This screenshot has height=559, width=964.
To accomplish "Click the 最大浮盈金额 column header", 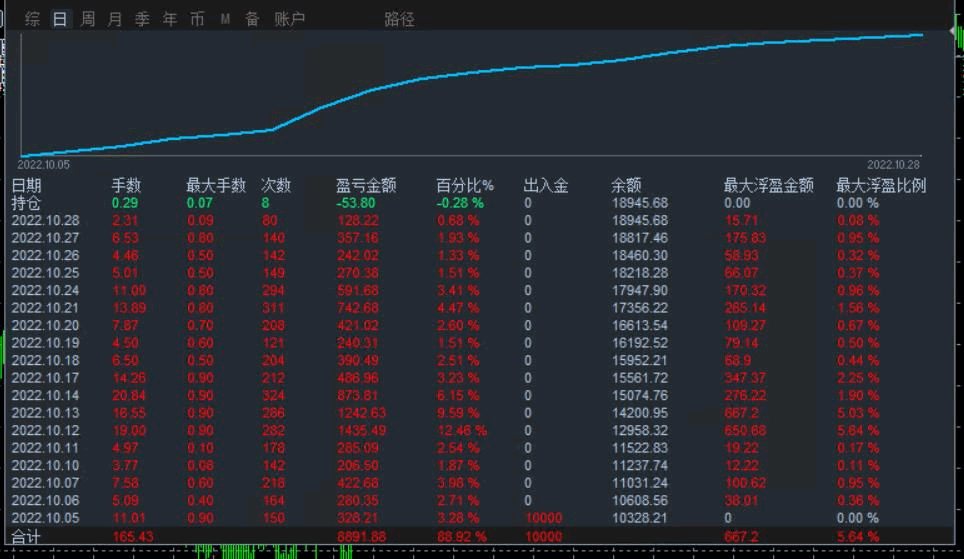I will click(768, 185).
